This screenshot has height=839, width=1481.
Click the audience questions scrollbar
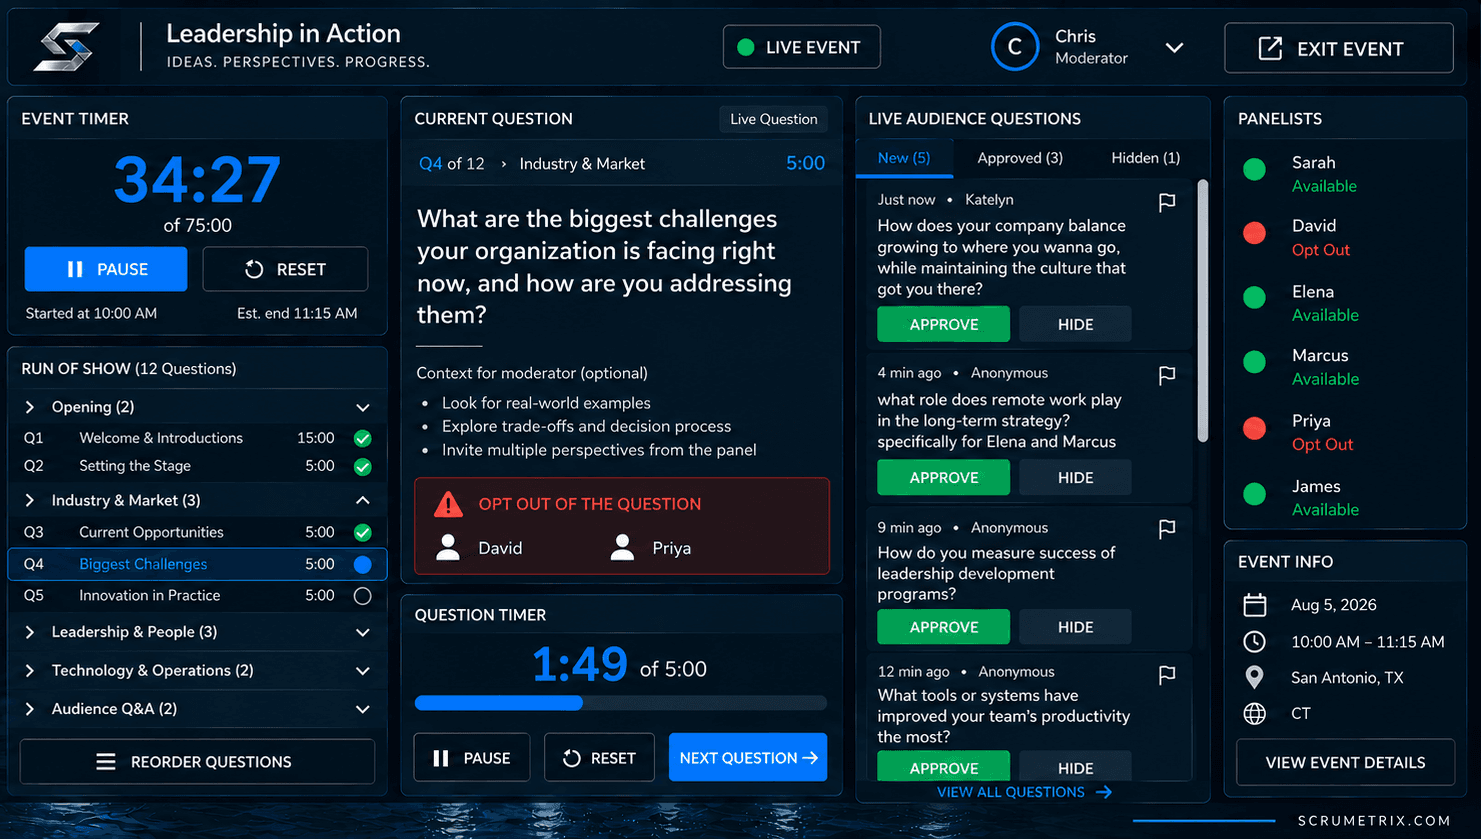pos(1203,311)
